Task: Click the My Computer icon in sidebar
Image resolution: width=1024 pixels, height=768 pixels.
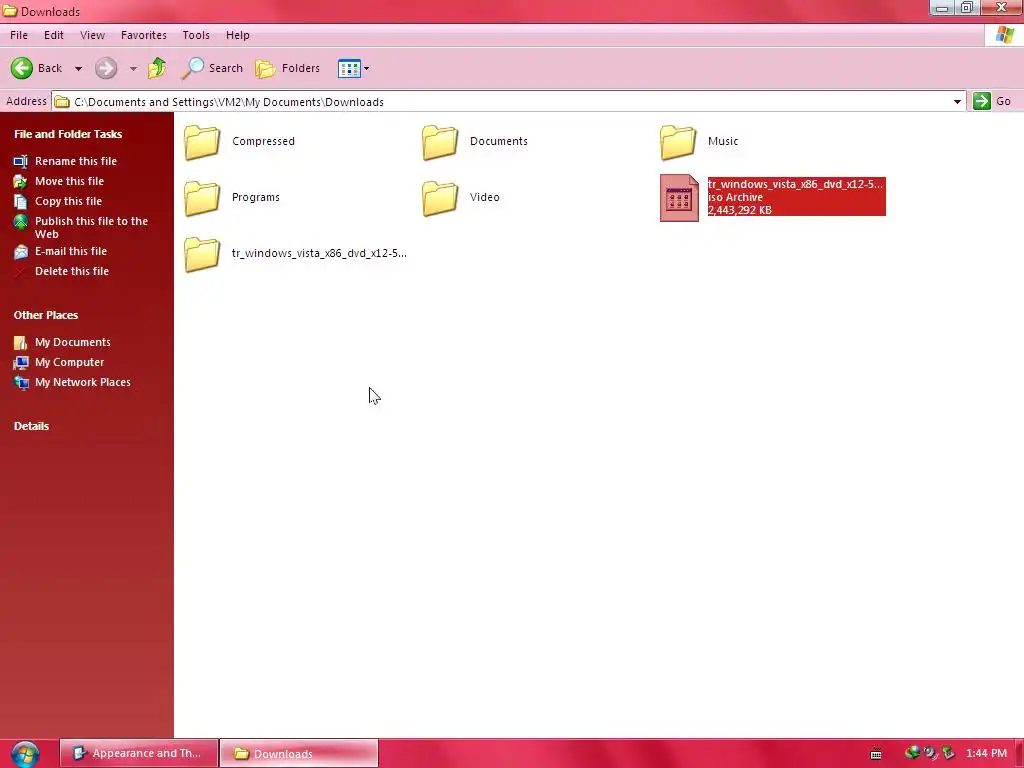Action: [x=21, y=362]
